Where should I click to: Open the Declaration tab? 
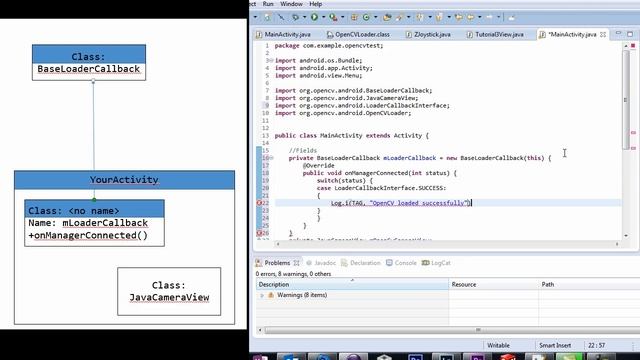coord(360,263)
